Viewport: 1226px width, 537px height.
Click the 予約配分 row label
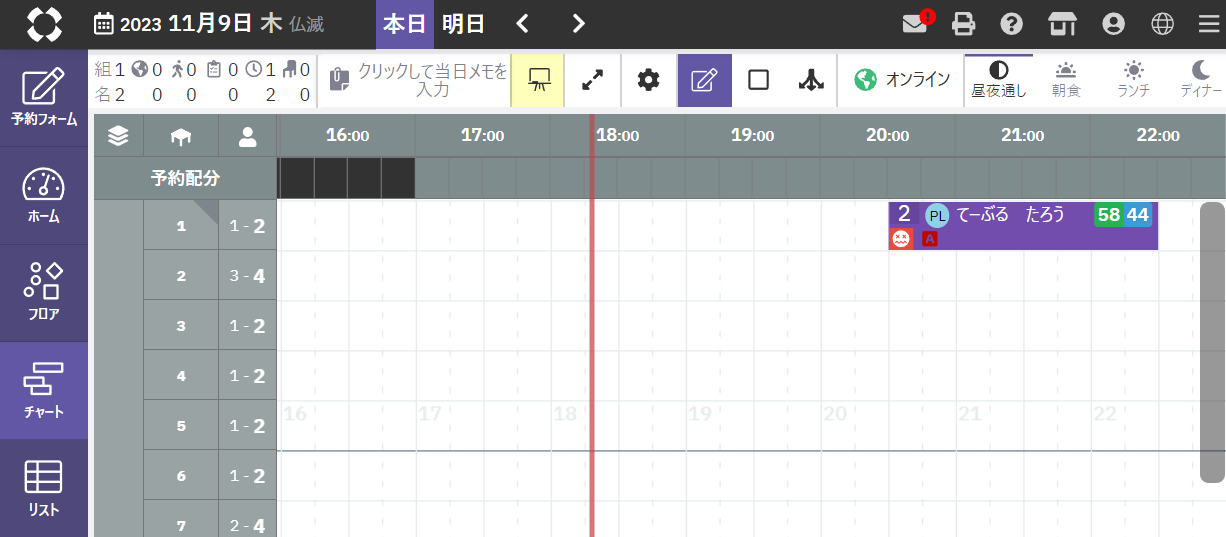185,179
